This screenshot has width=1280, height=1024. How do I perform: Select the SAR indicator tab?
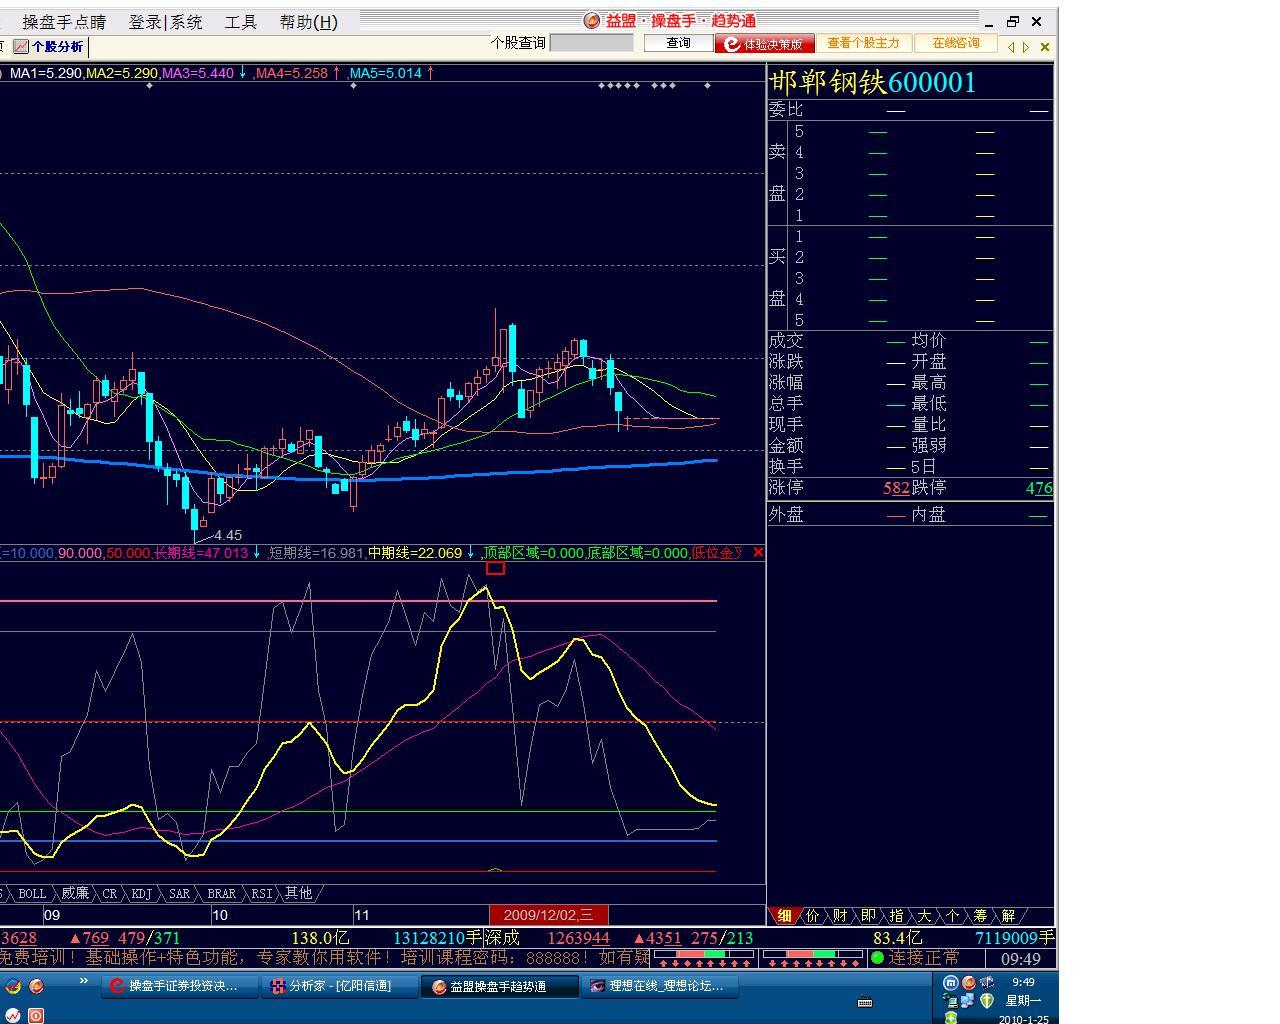tap(179, 893)
